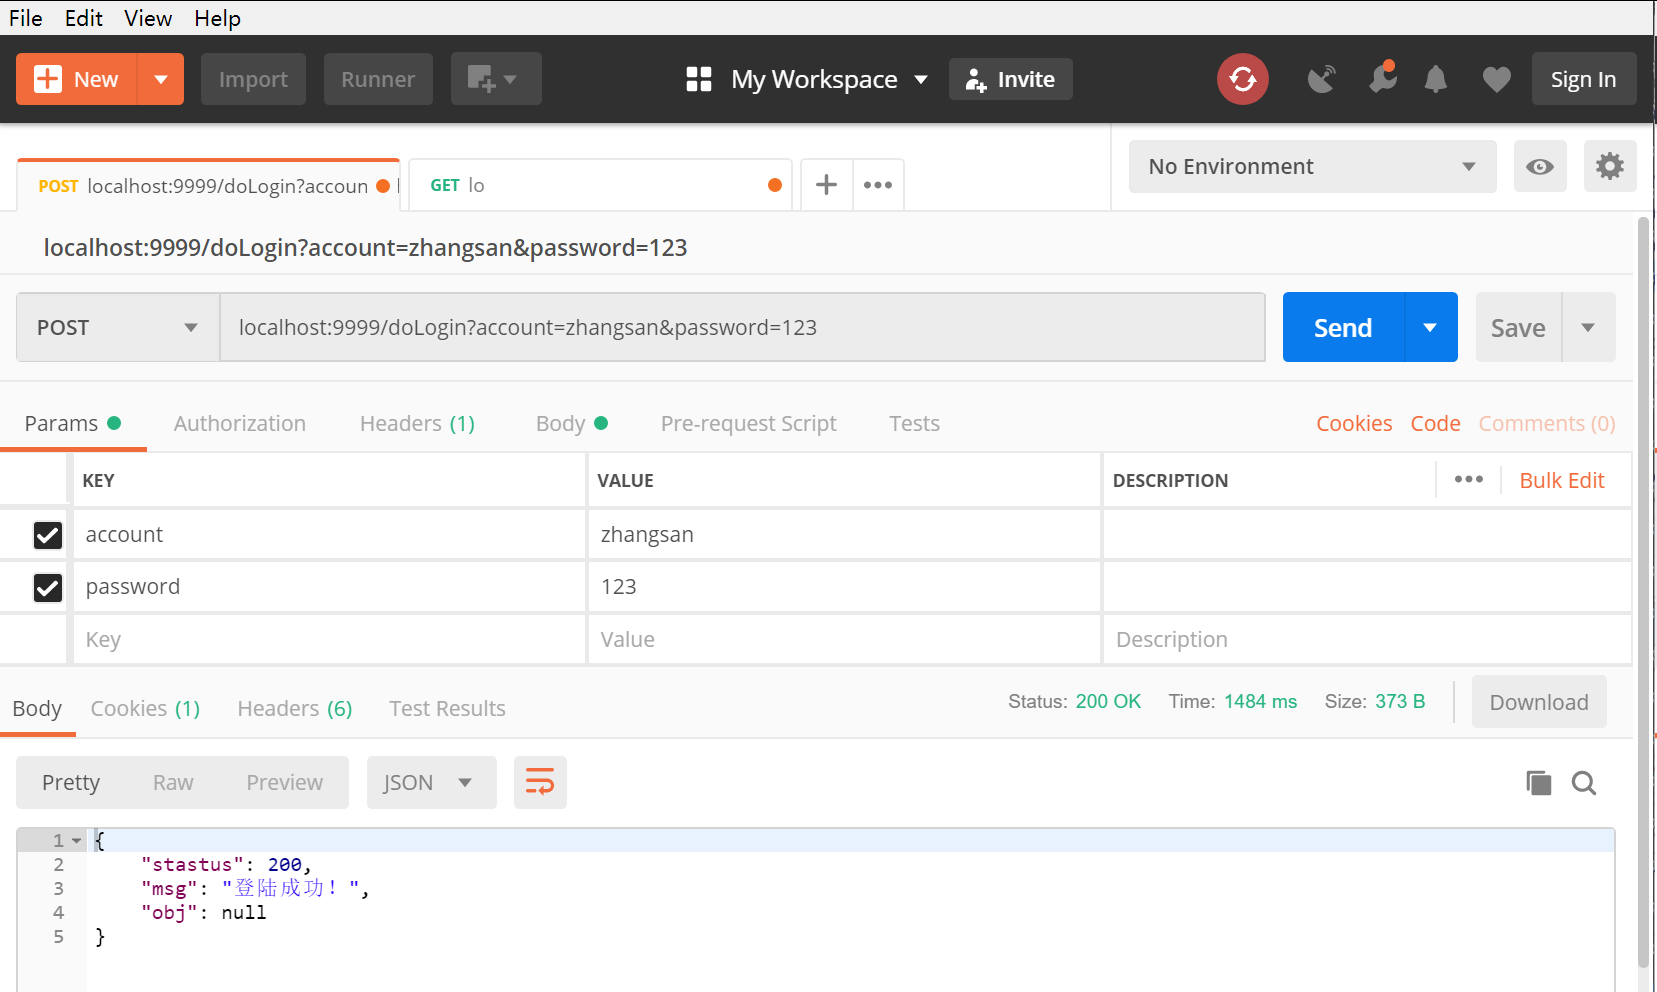Open the satellite interceptor icon

(1321, 79)
